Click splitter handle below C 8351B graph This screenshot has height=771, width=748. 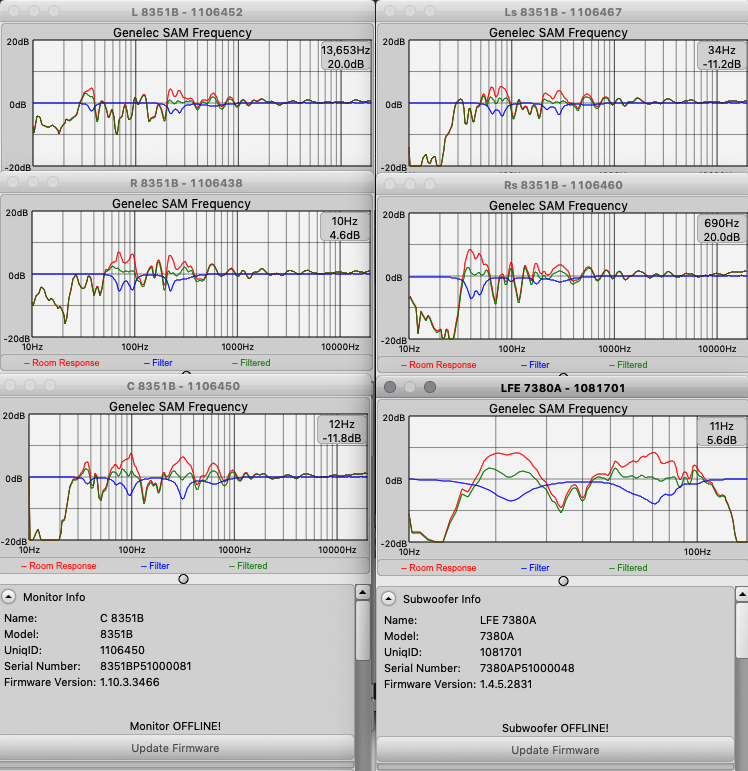[183, 579]
